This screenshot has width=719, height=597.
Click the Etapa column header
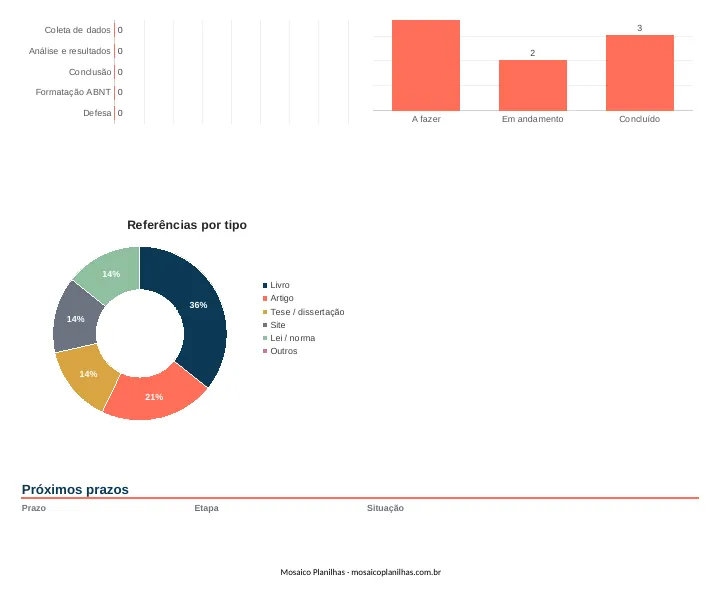click(206, 508)
